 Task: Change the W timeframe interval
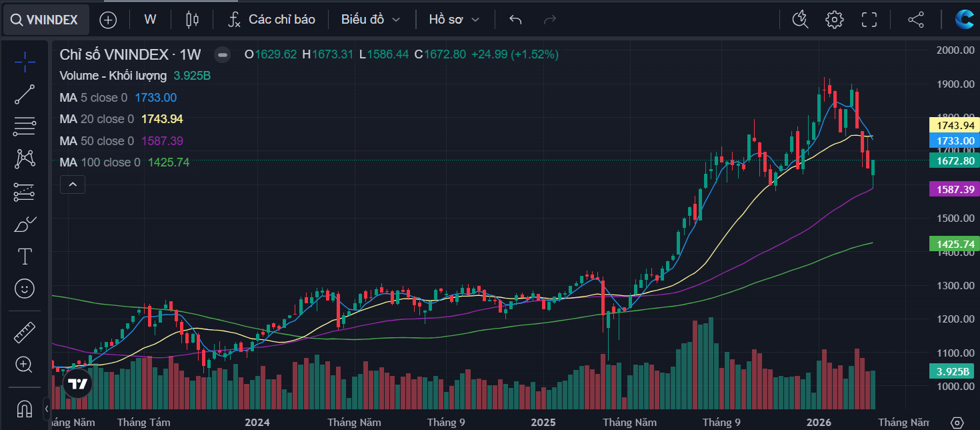pos(150,19)
